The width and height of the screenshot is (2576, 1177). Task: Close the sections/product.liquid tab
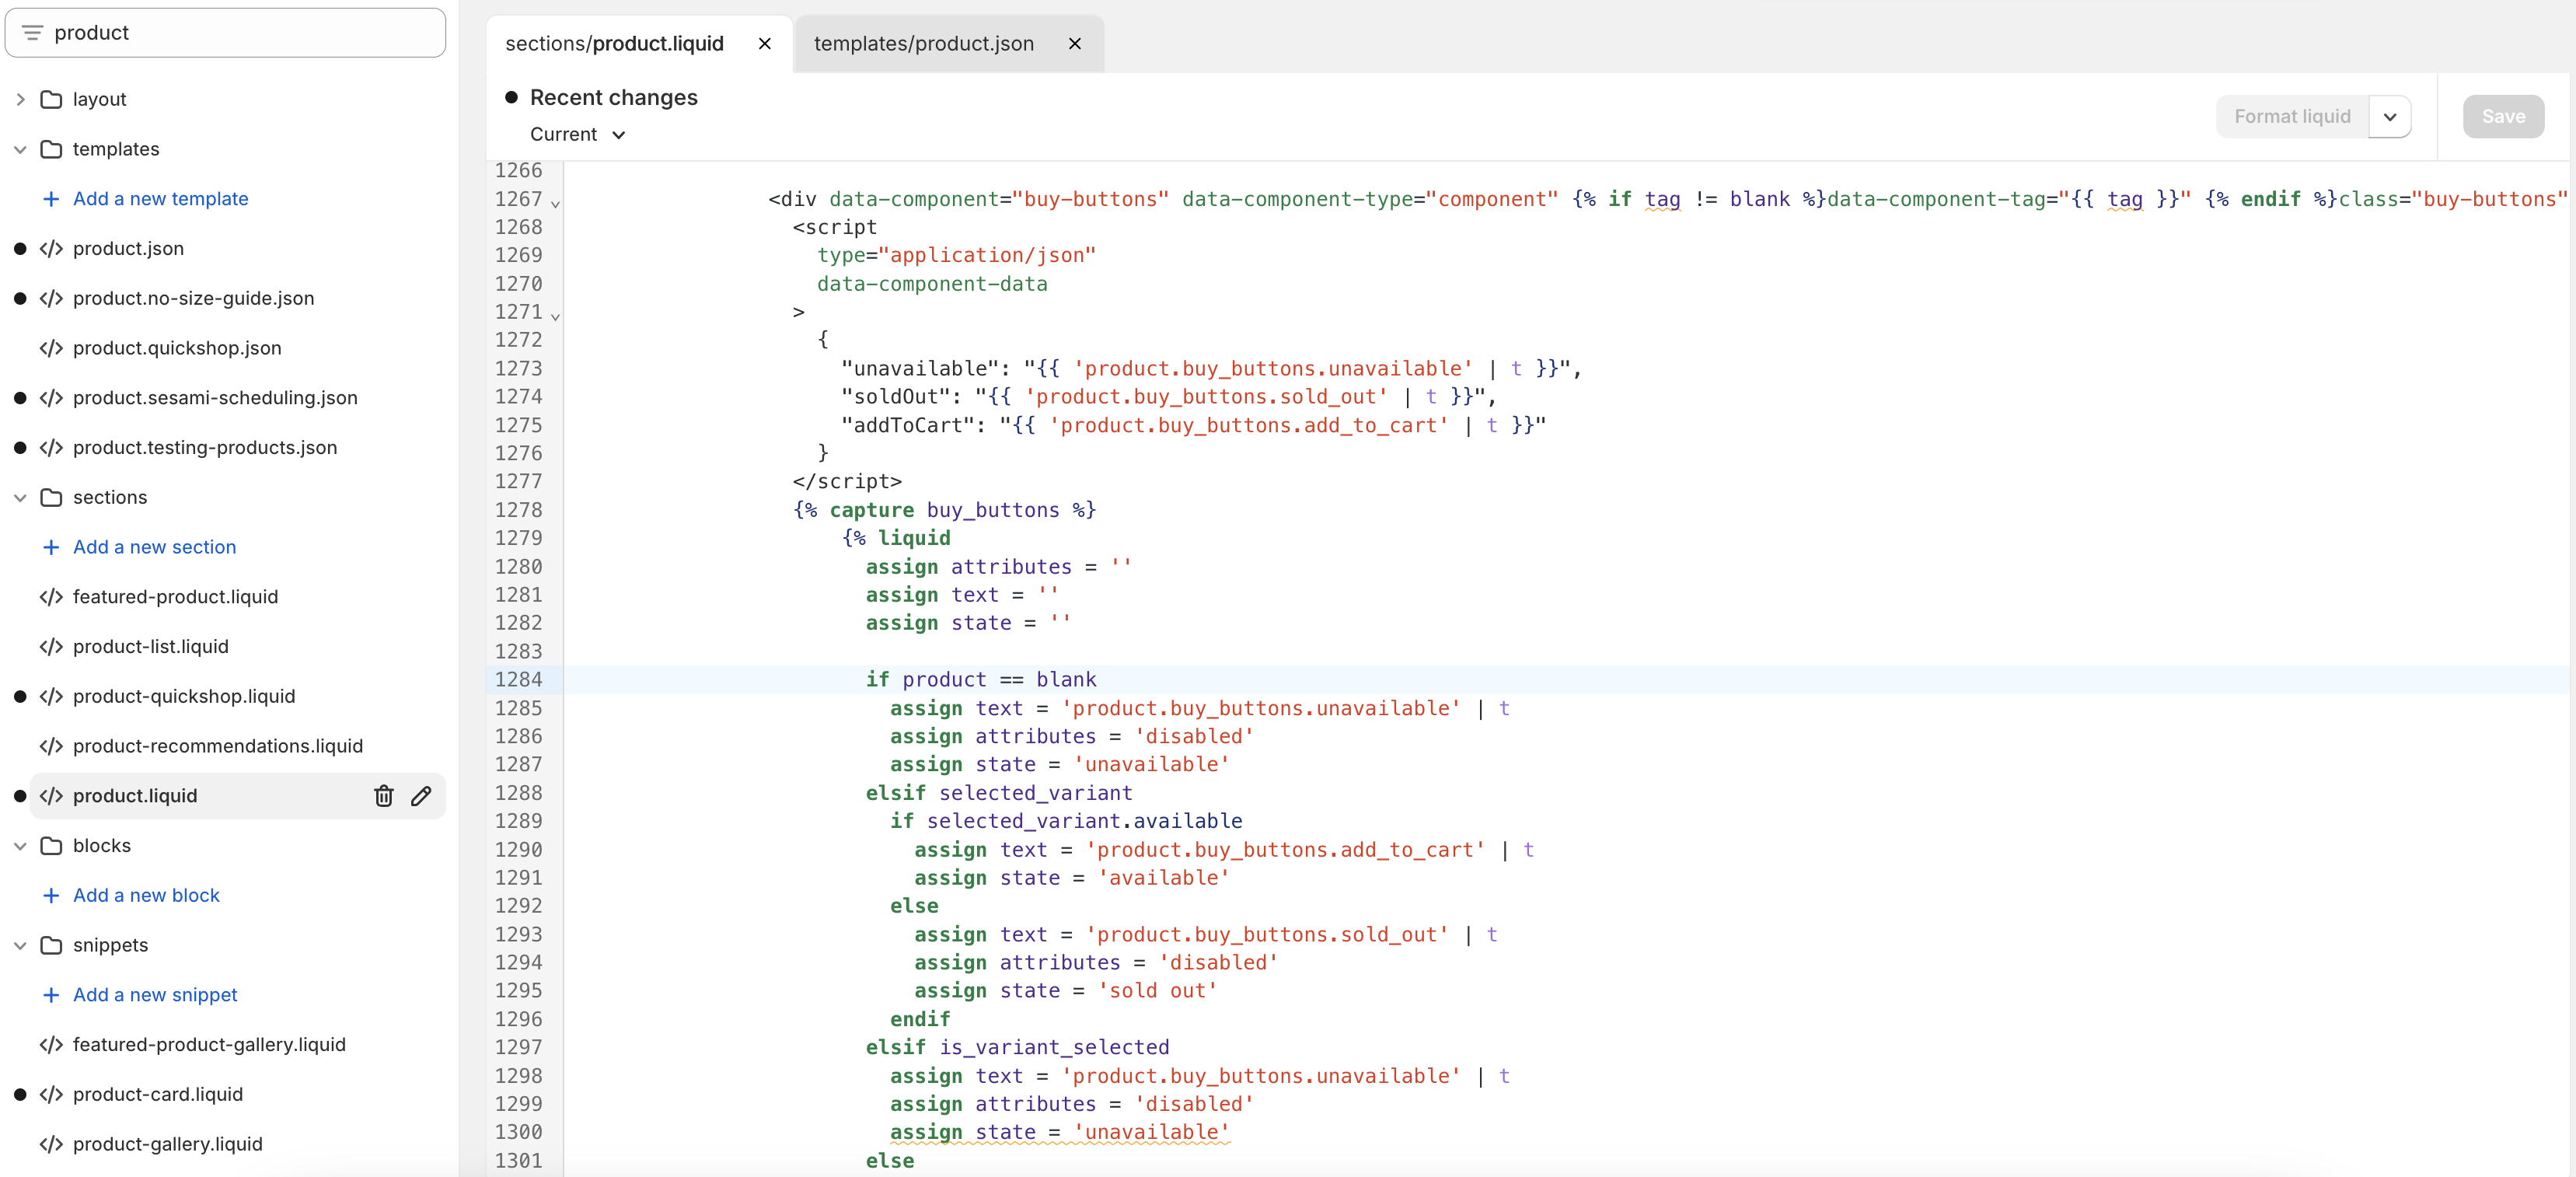click(x=764, y=44)
